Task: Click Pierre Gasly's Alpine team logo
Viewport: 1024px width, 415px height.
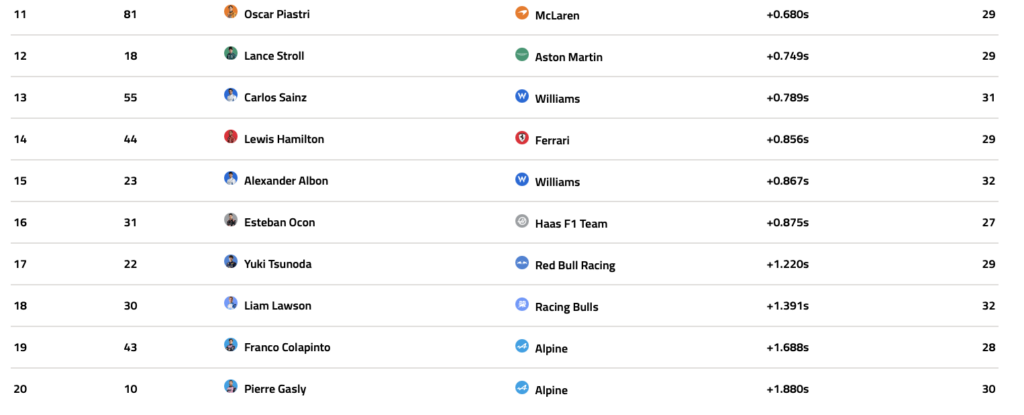Action: [521, 388]
